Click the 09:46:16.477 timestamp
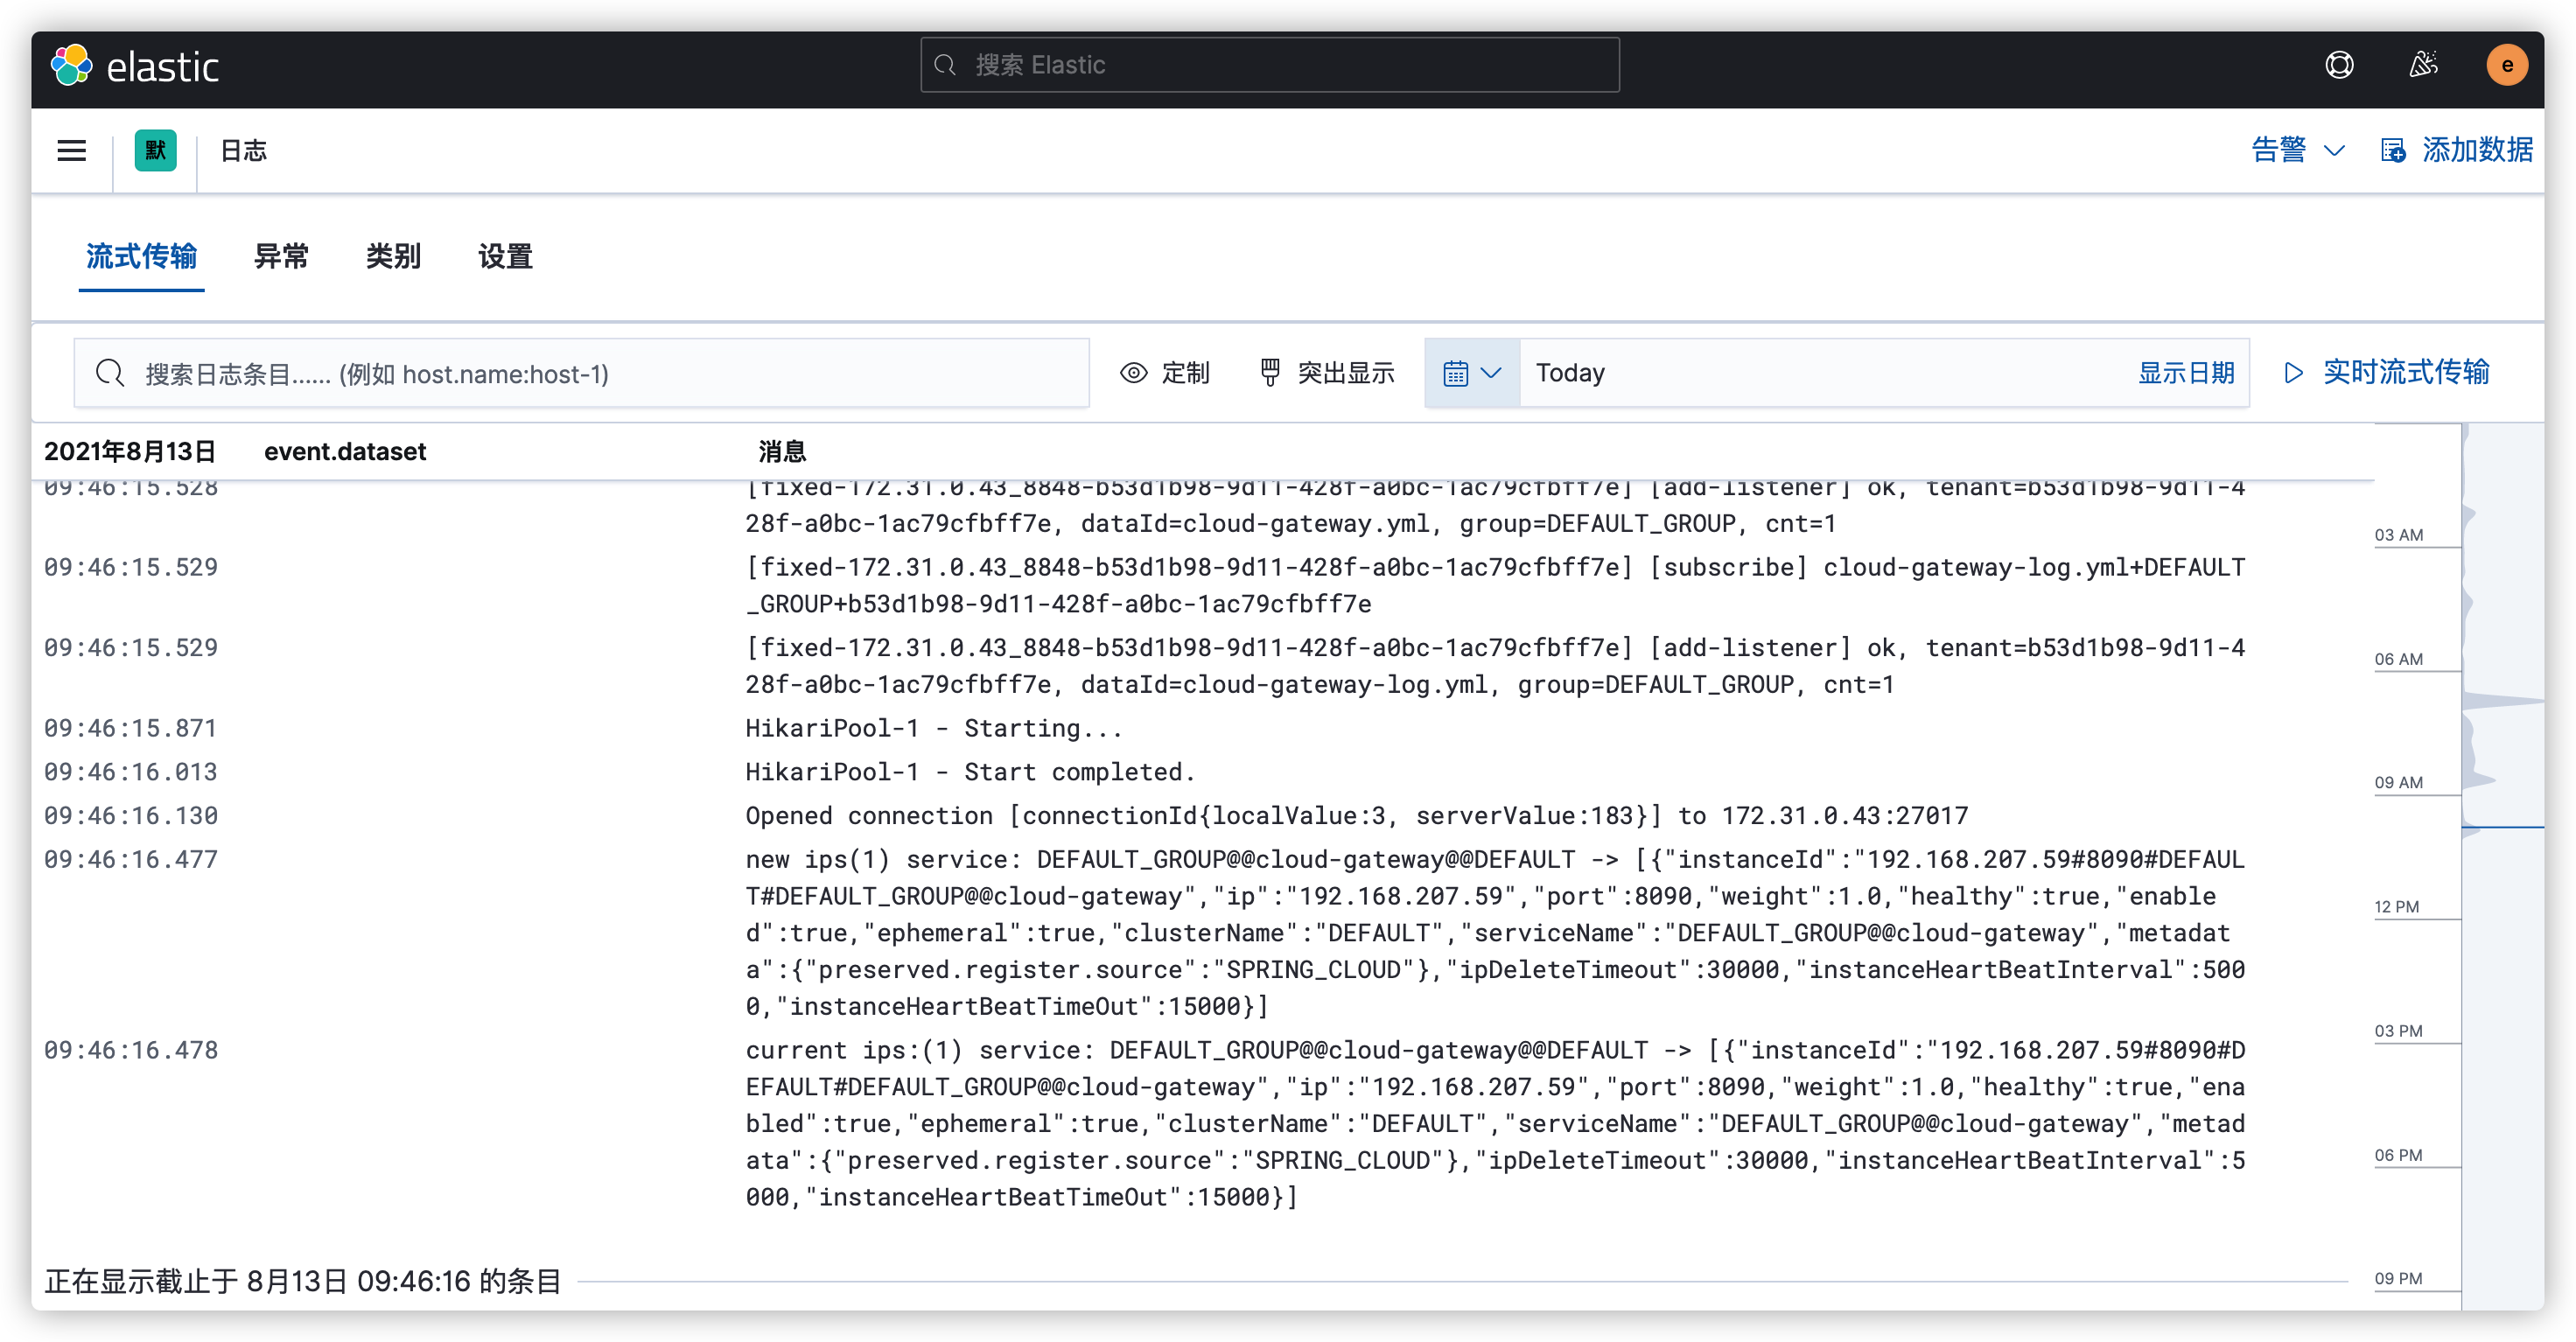 [131, 860]
